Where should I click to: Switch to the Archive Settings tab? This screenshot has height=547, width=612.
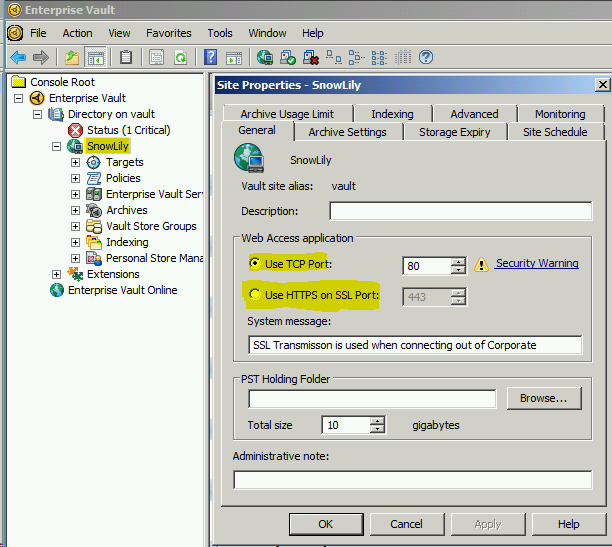[x=347, y=132]
